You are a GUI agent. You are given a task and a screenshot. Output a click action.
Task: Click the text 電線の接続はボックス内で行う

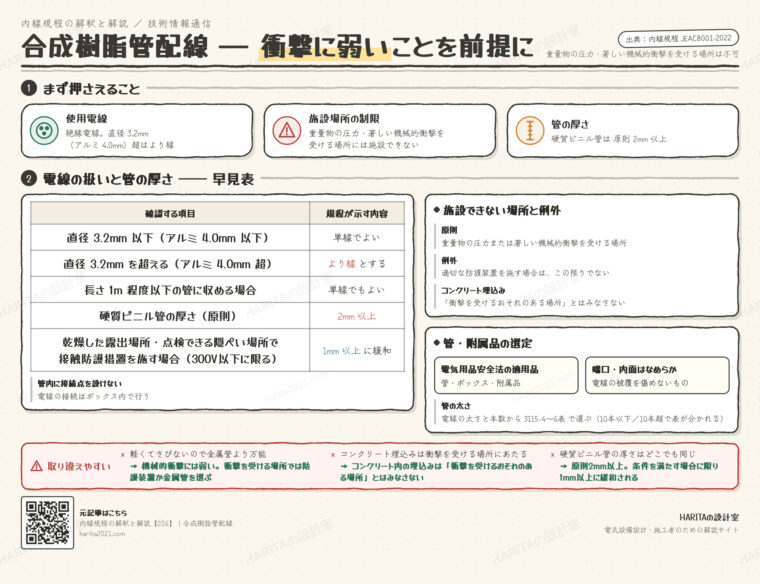click(94, 396)
